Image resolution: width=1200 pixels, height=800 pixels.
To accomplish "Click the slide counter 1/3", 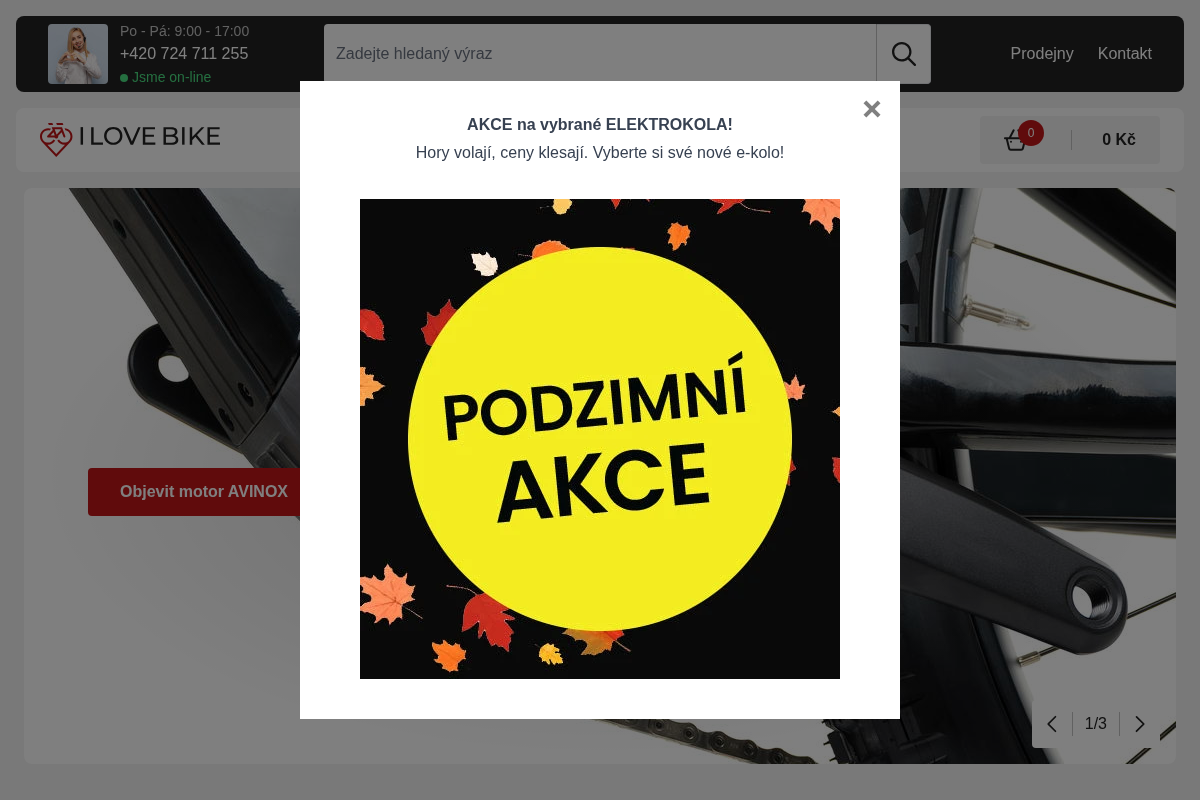I will [1096, 724].
